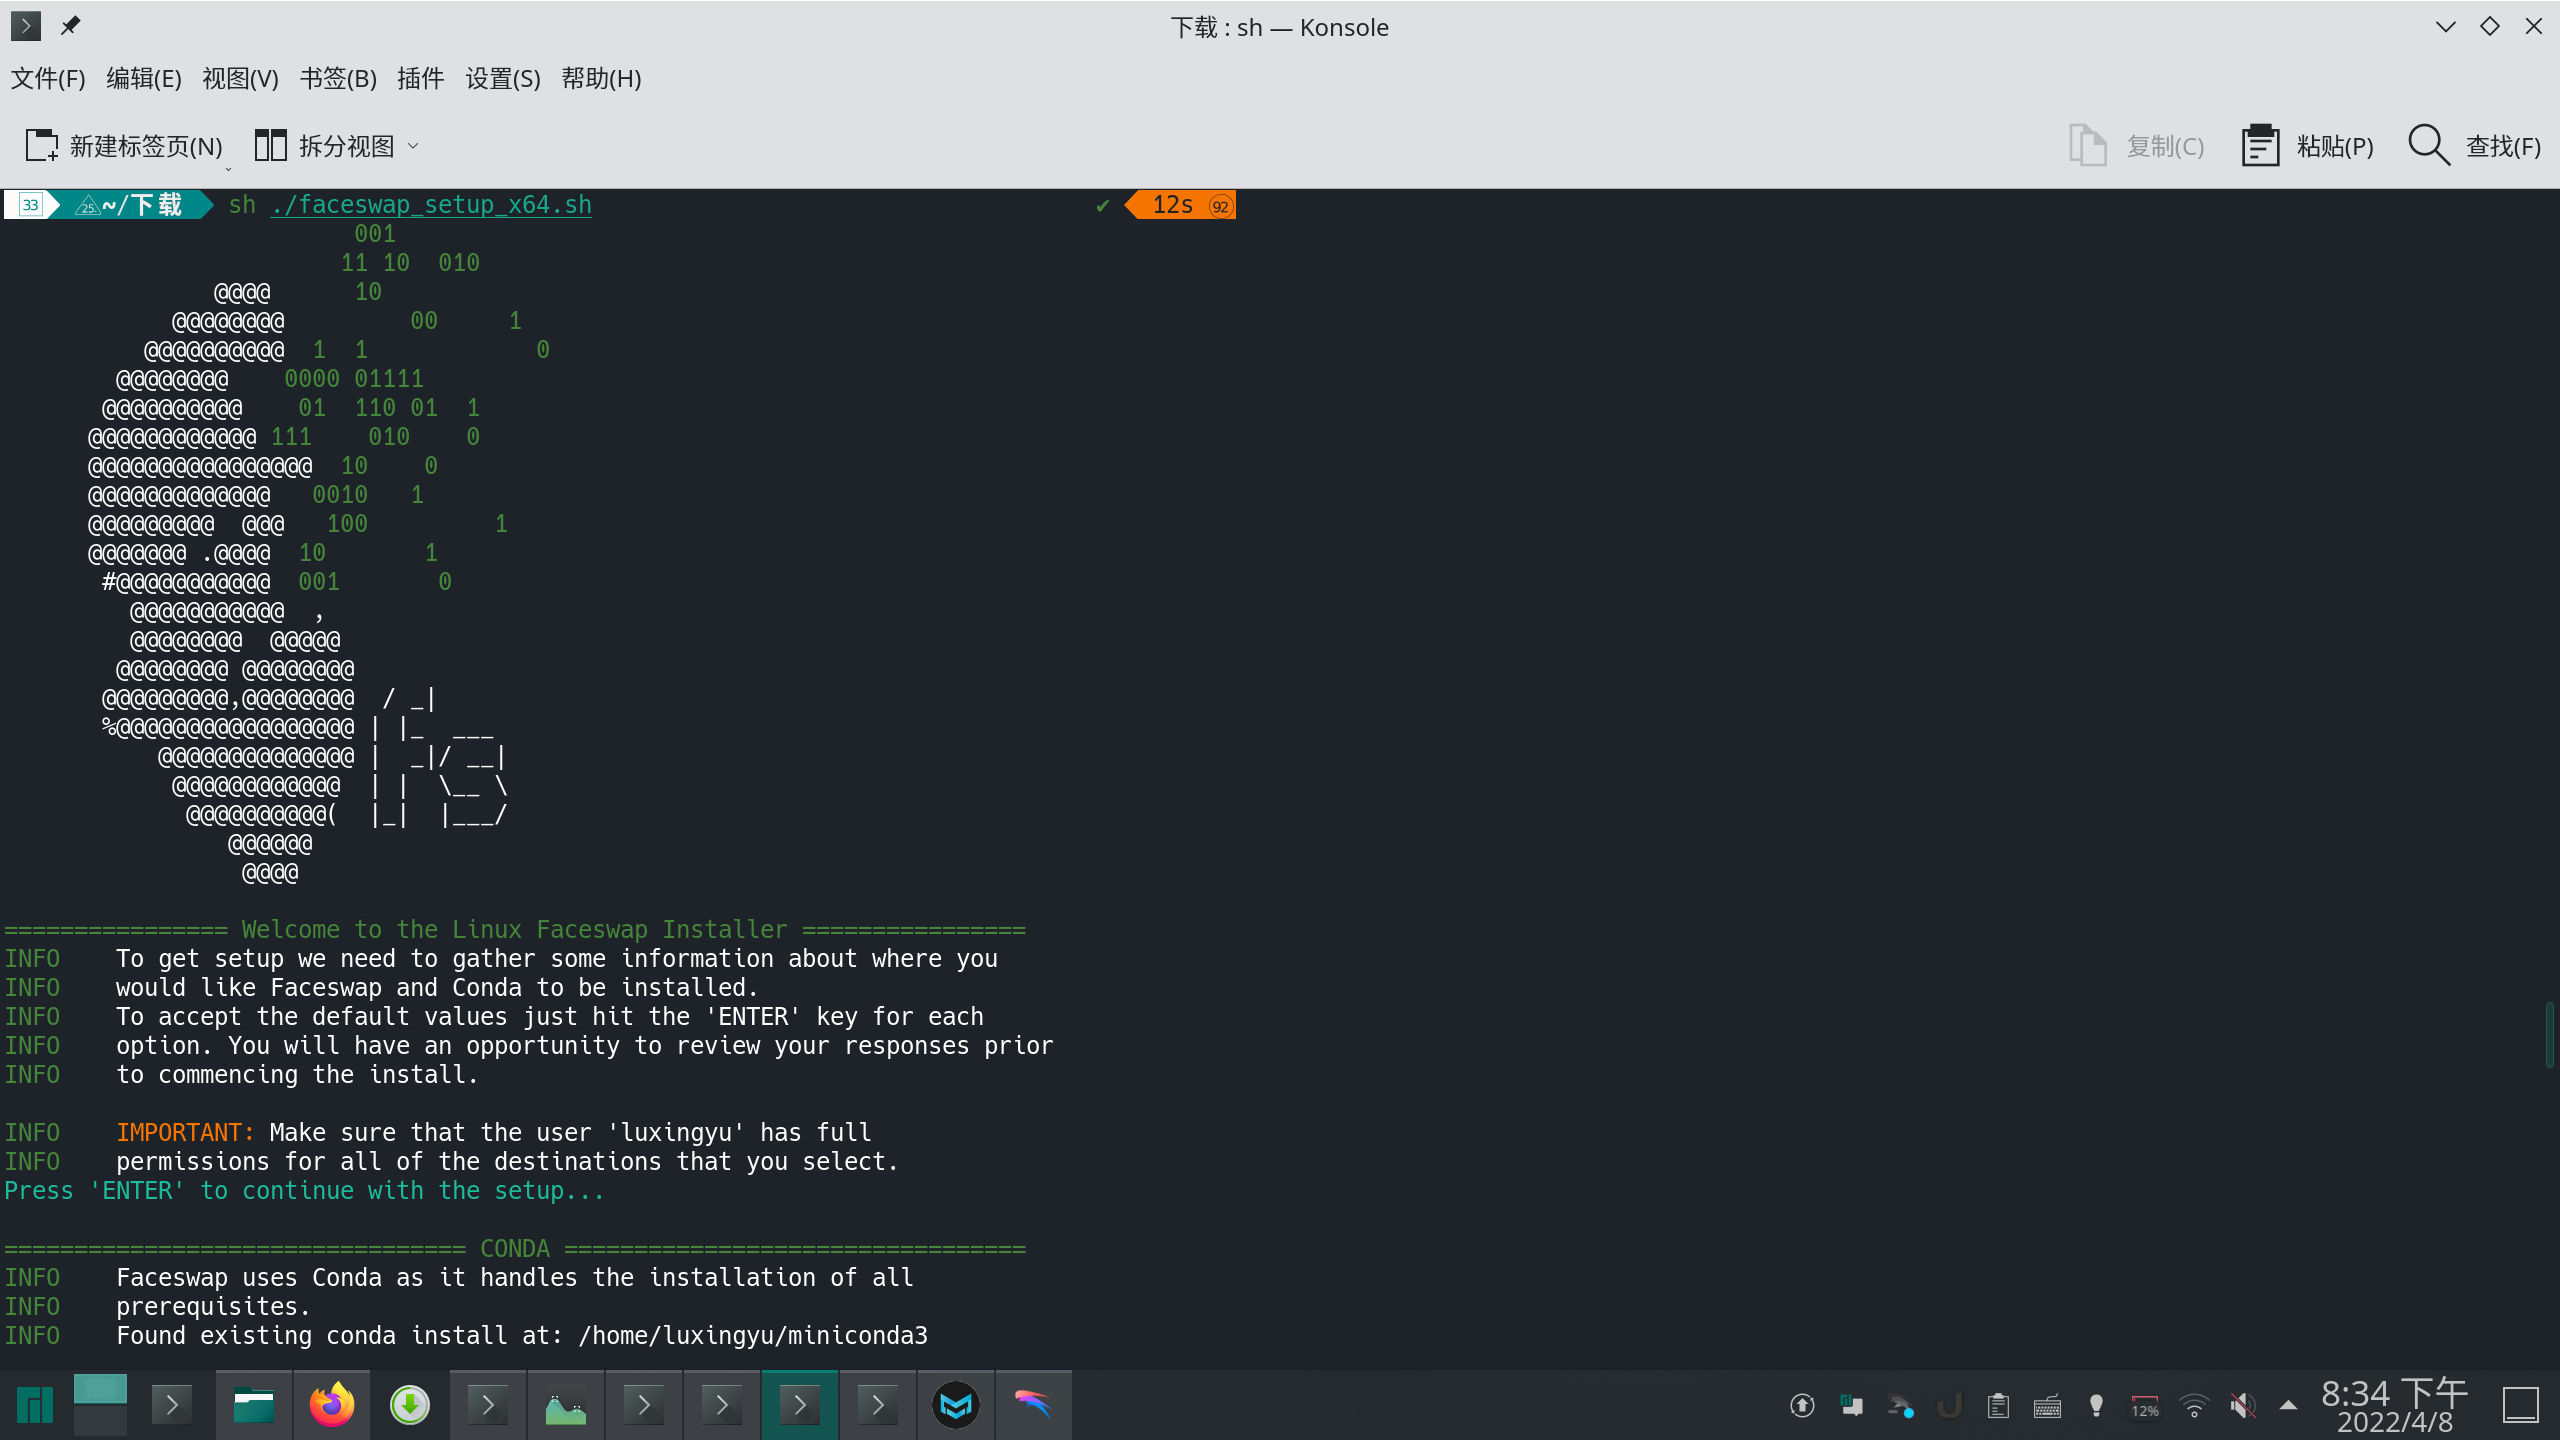
Task: Click the keyboard layout tray icon
Action: (x=2047, y=1406)
